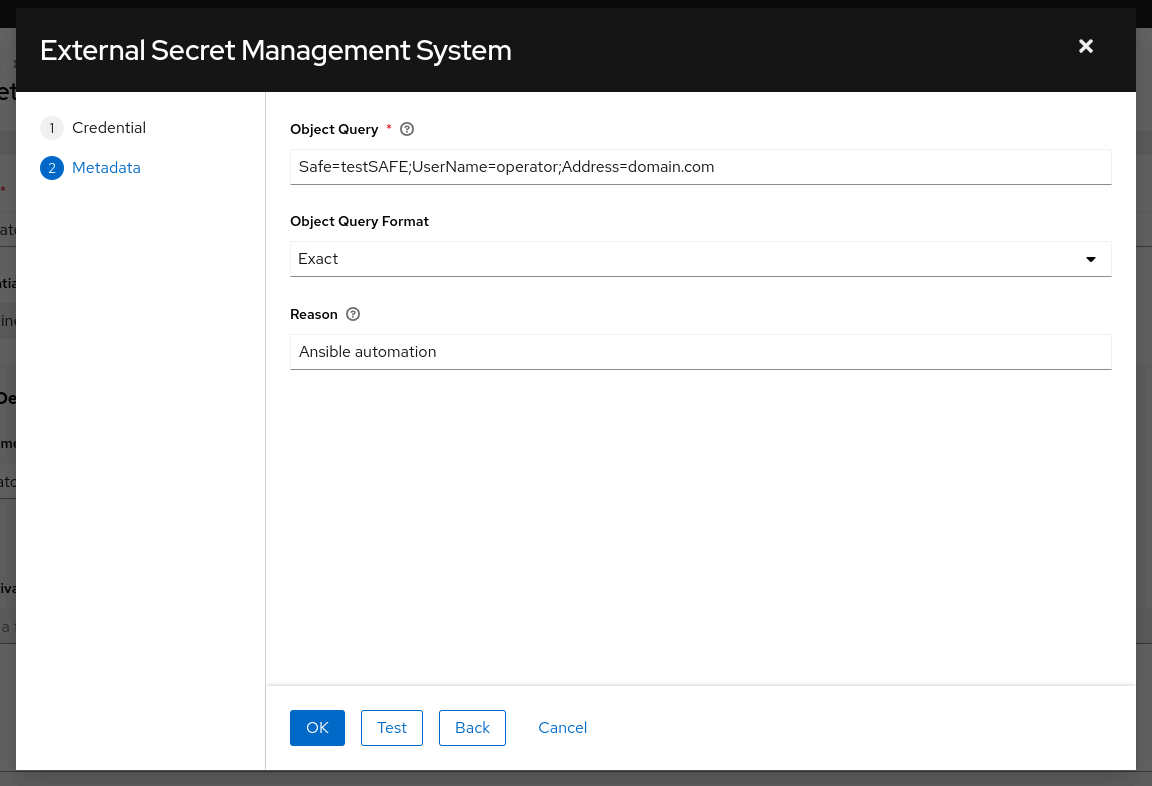Screen dimensions: 1152x786
Task: Open the Object Query Format dropdown
Action: coord(700,259)
